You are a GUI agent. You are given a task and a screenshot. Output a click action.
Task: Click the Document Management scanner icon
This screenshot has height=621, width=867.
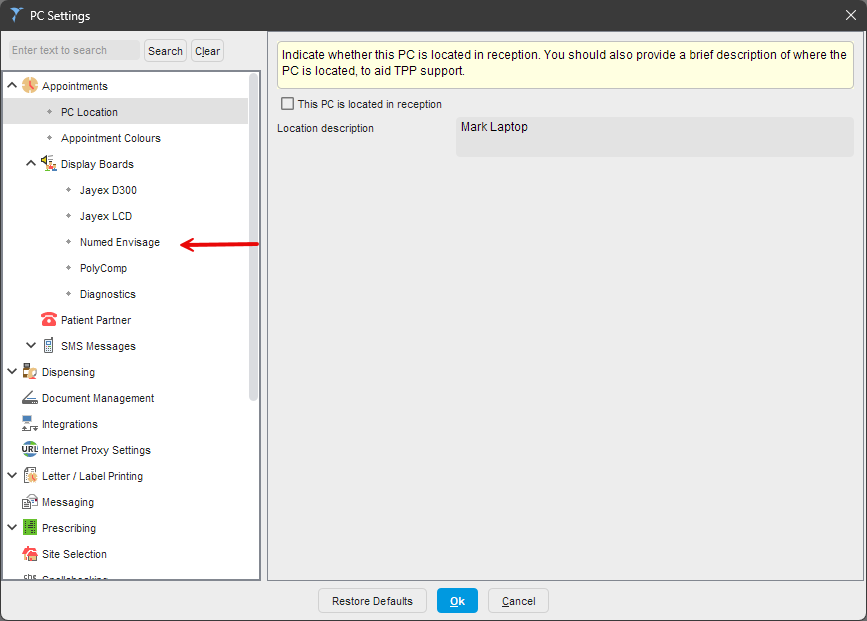29,398
